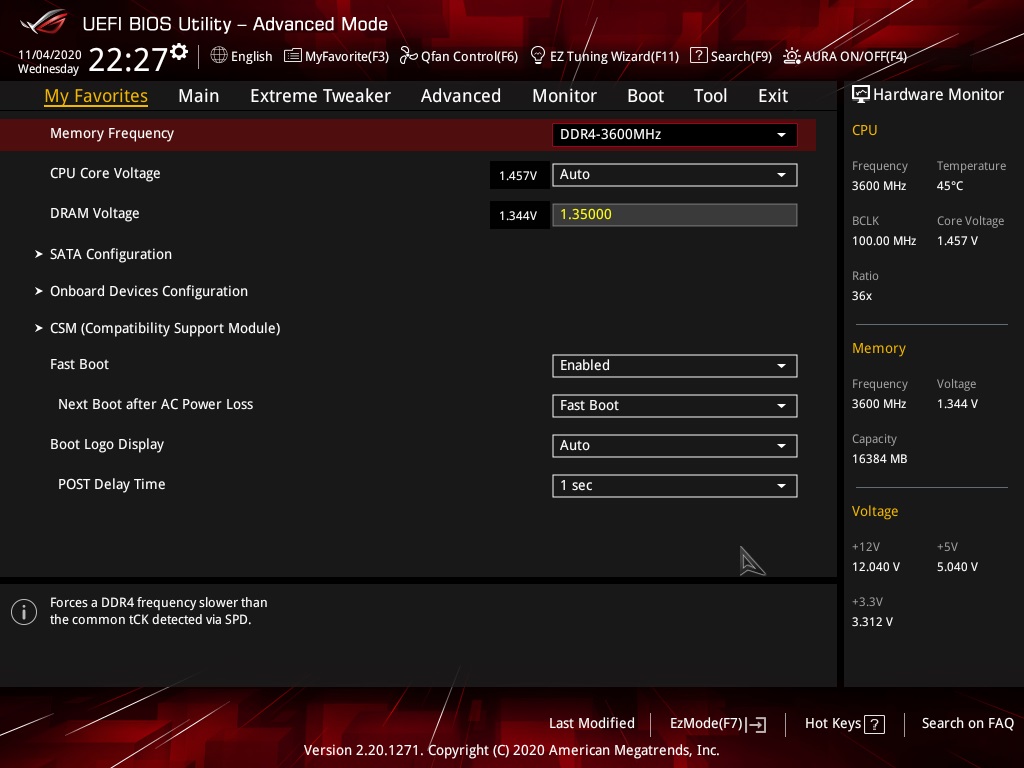Click the MyFavorite list icon
The width and height of the screenshot is (1024, 768).
click(x=293, y=56)
